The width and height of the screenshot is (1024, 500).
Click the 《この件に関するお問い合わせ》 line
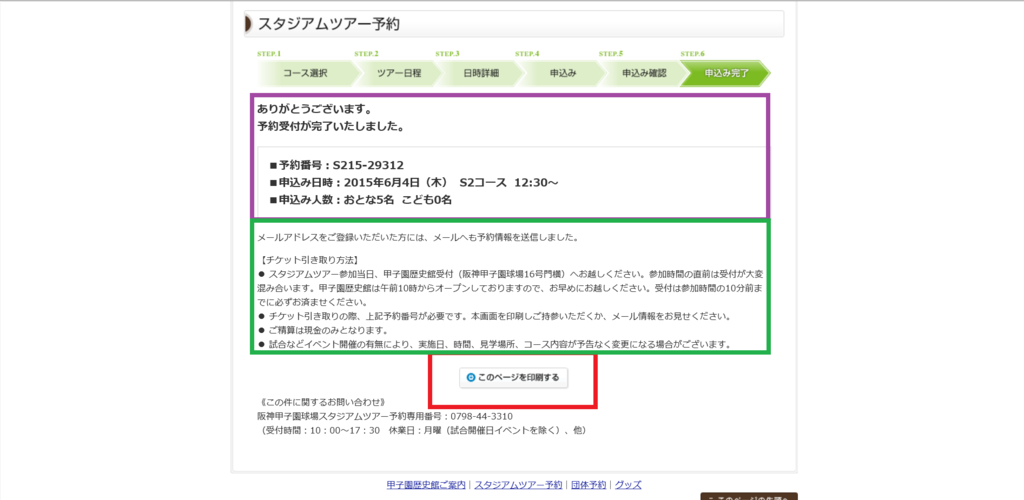[x=324, y=401]
